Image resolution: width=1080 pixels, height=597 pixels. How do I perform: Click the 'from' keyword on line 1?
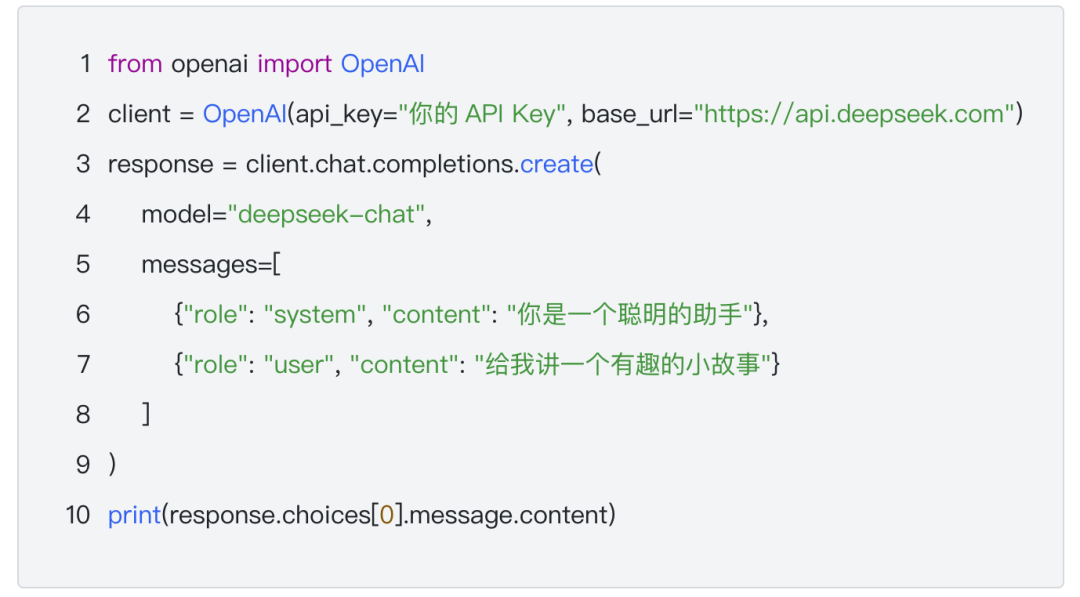pos(135,64)
